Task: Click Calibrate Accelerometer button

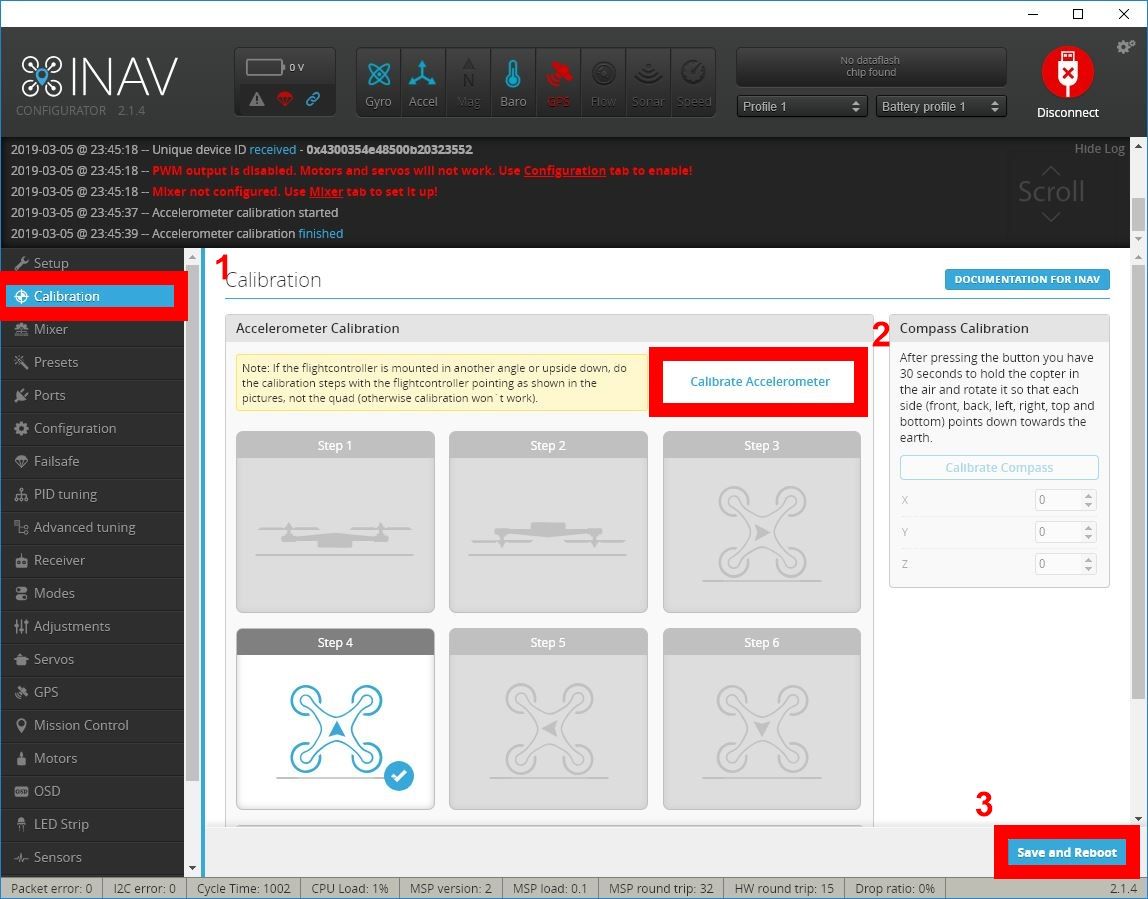Action: [759, 381]
